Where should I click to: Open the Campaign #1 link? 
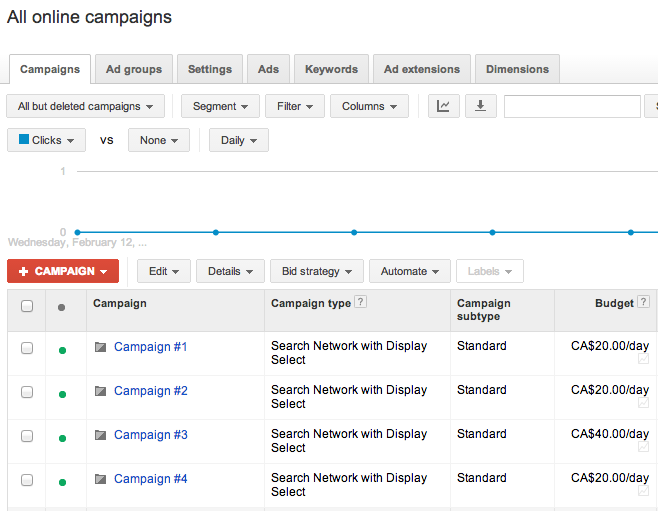click(150, 347)
